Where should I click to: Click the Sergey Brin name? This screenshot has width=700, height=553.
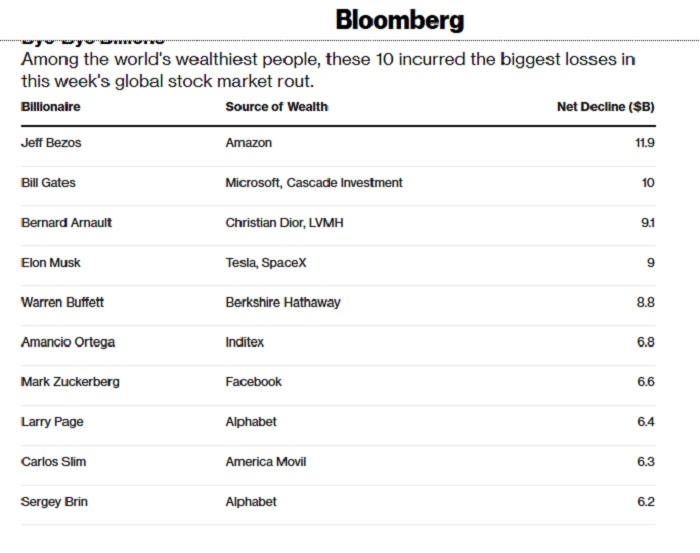pos(54,502)
